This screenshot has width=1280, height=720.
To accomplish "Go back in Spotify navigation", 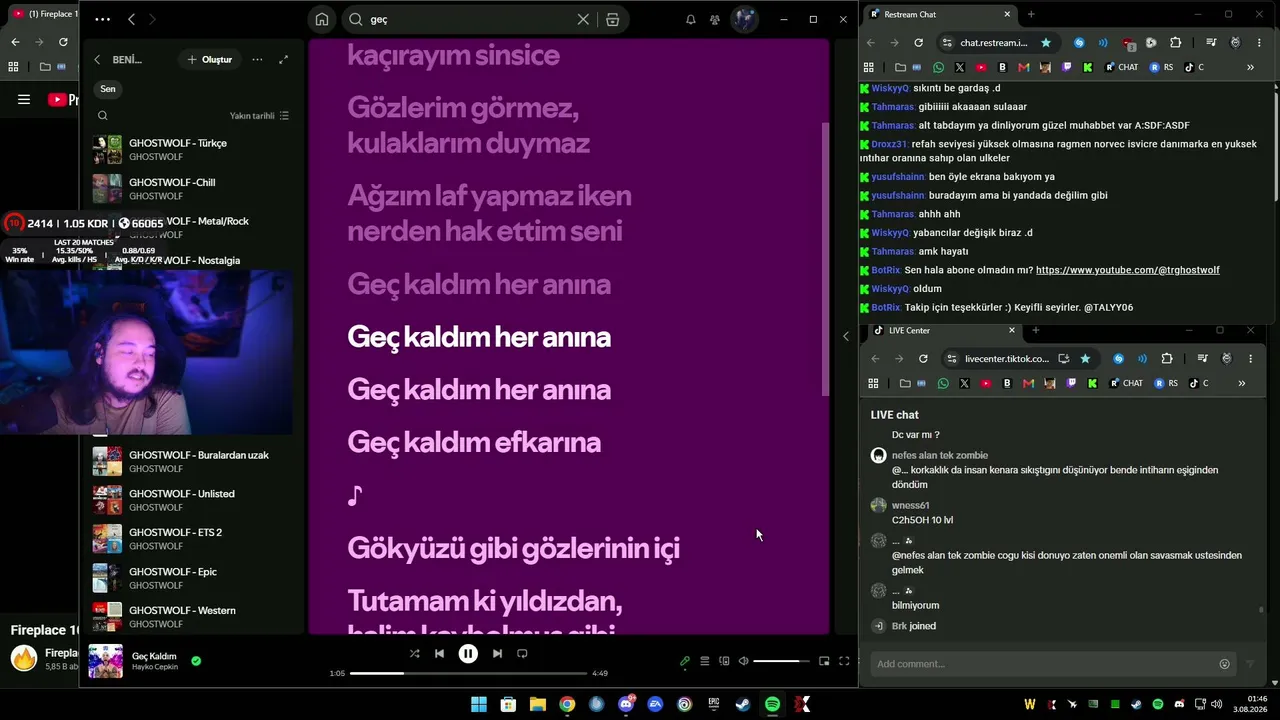I will [x=132, y=19].
